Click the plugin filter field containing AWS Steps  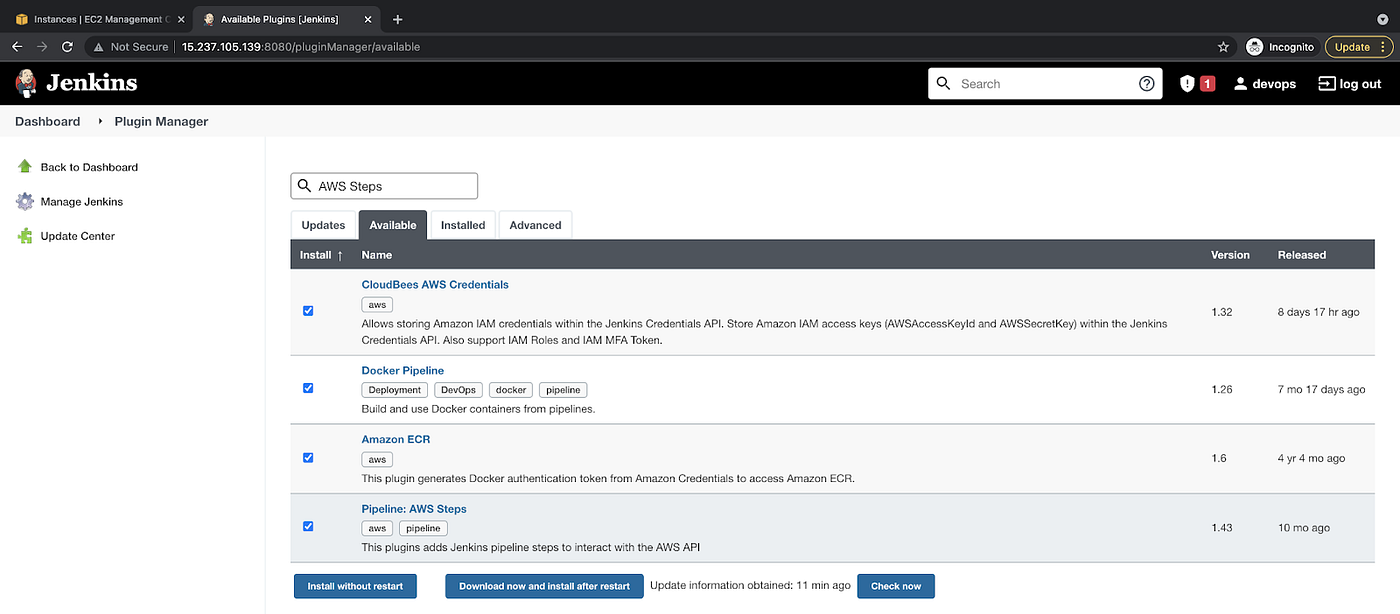coord(384,186)
